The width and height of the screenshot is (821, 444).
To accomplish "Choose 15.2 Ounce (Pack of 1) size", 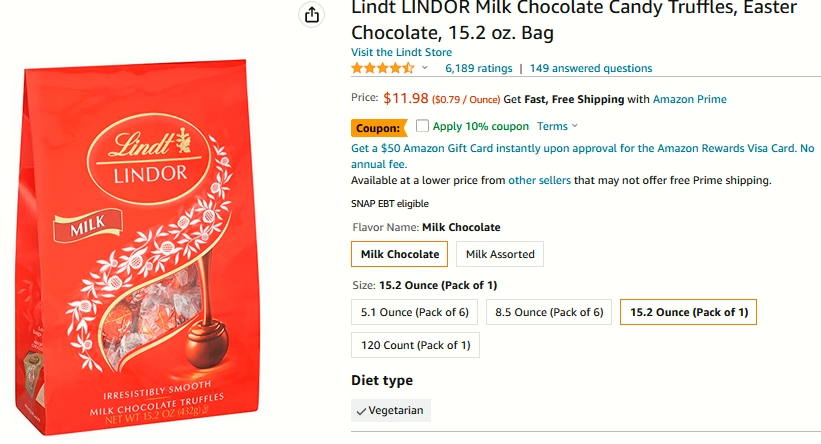I will (689, 312).
